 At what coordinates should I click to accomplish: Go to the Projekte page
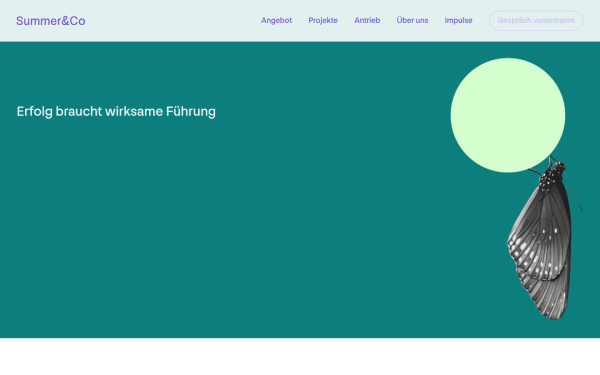click(323, 20)
